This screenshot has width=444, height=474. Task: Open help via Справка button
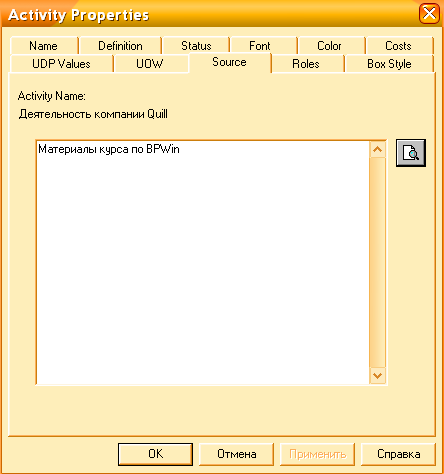coord(398,454)
